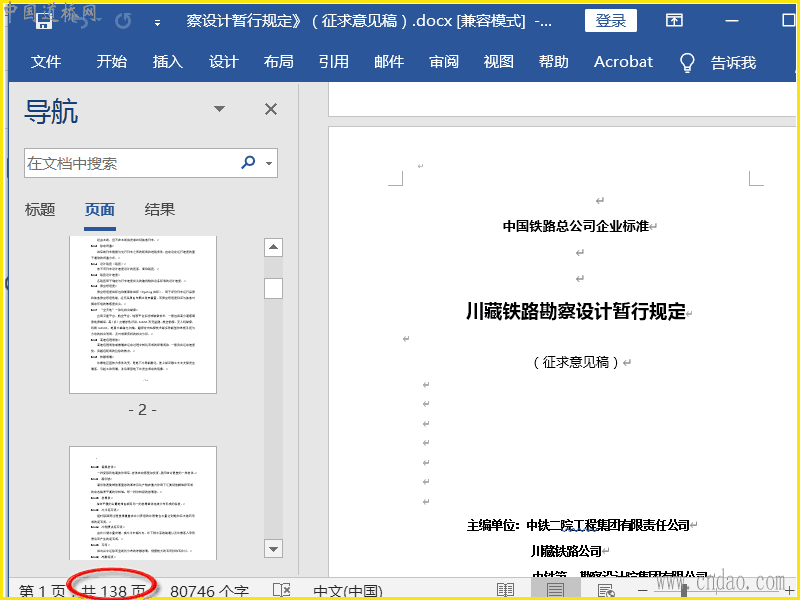Click 中文(中国) language indicator
The width and height of the screenshot is (800, 600).
(348, 592)
